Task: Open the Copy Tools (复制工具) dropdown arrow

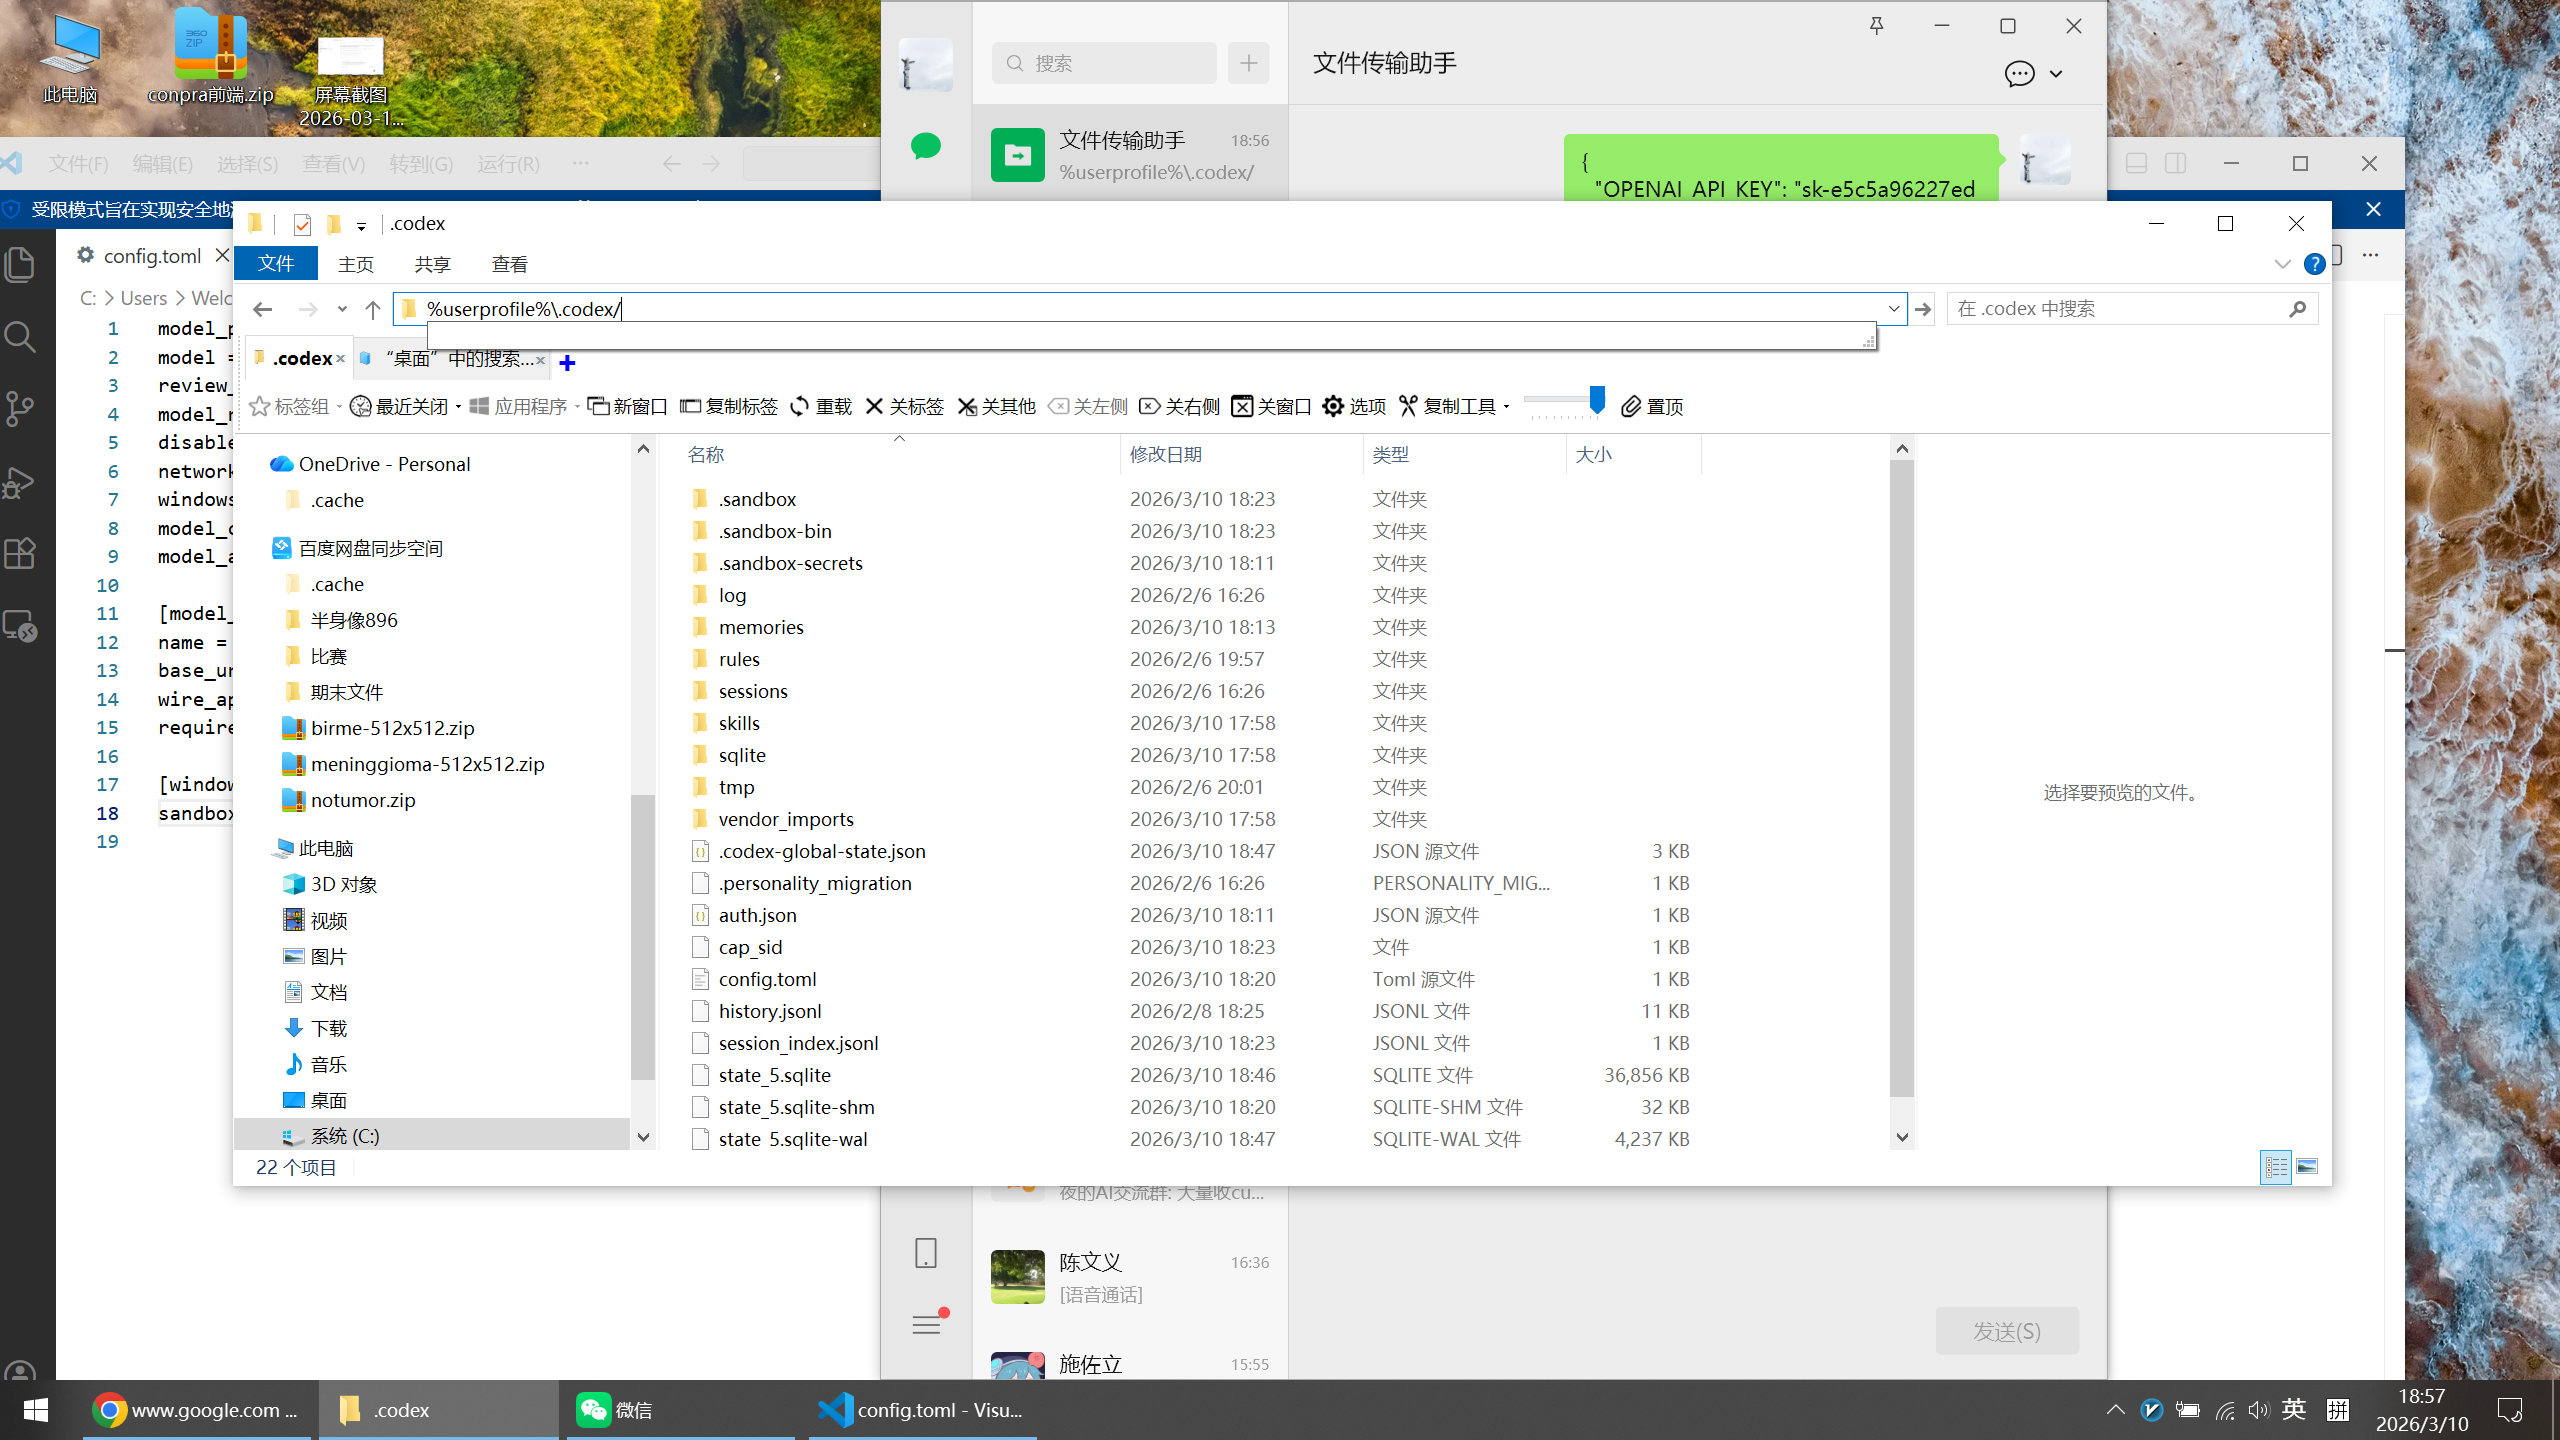Action: pos(1506,406)
